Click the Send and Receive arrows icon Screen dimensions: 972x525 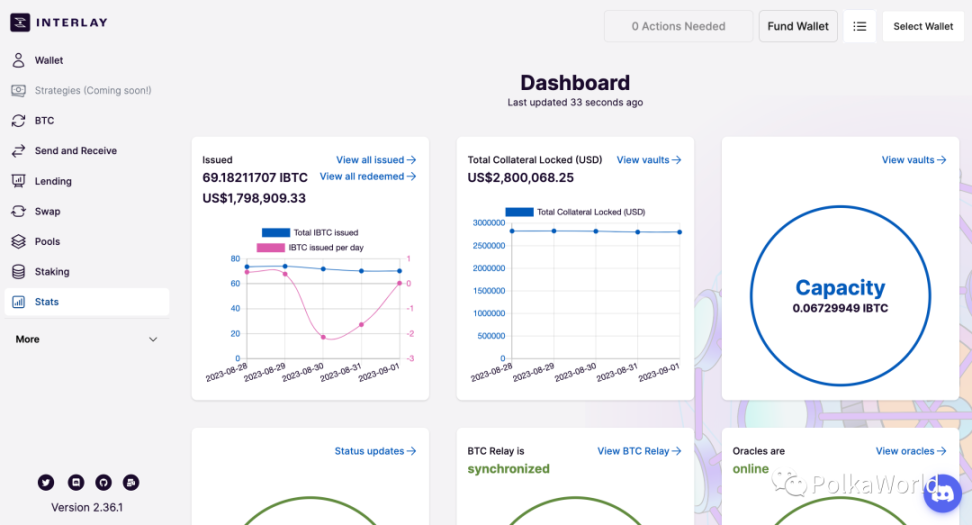[19, 151]
